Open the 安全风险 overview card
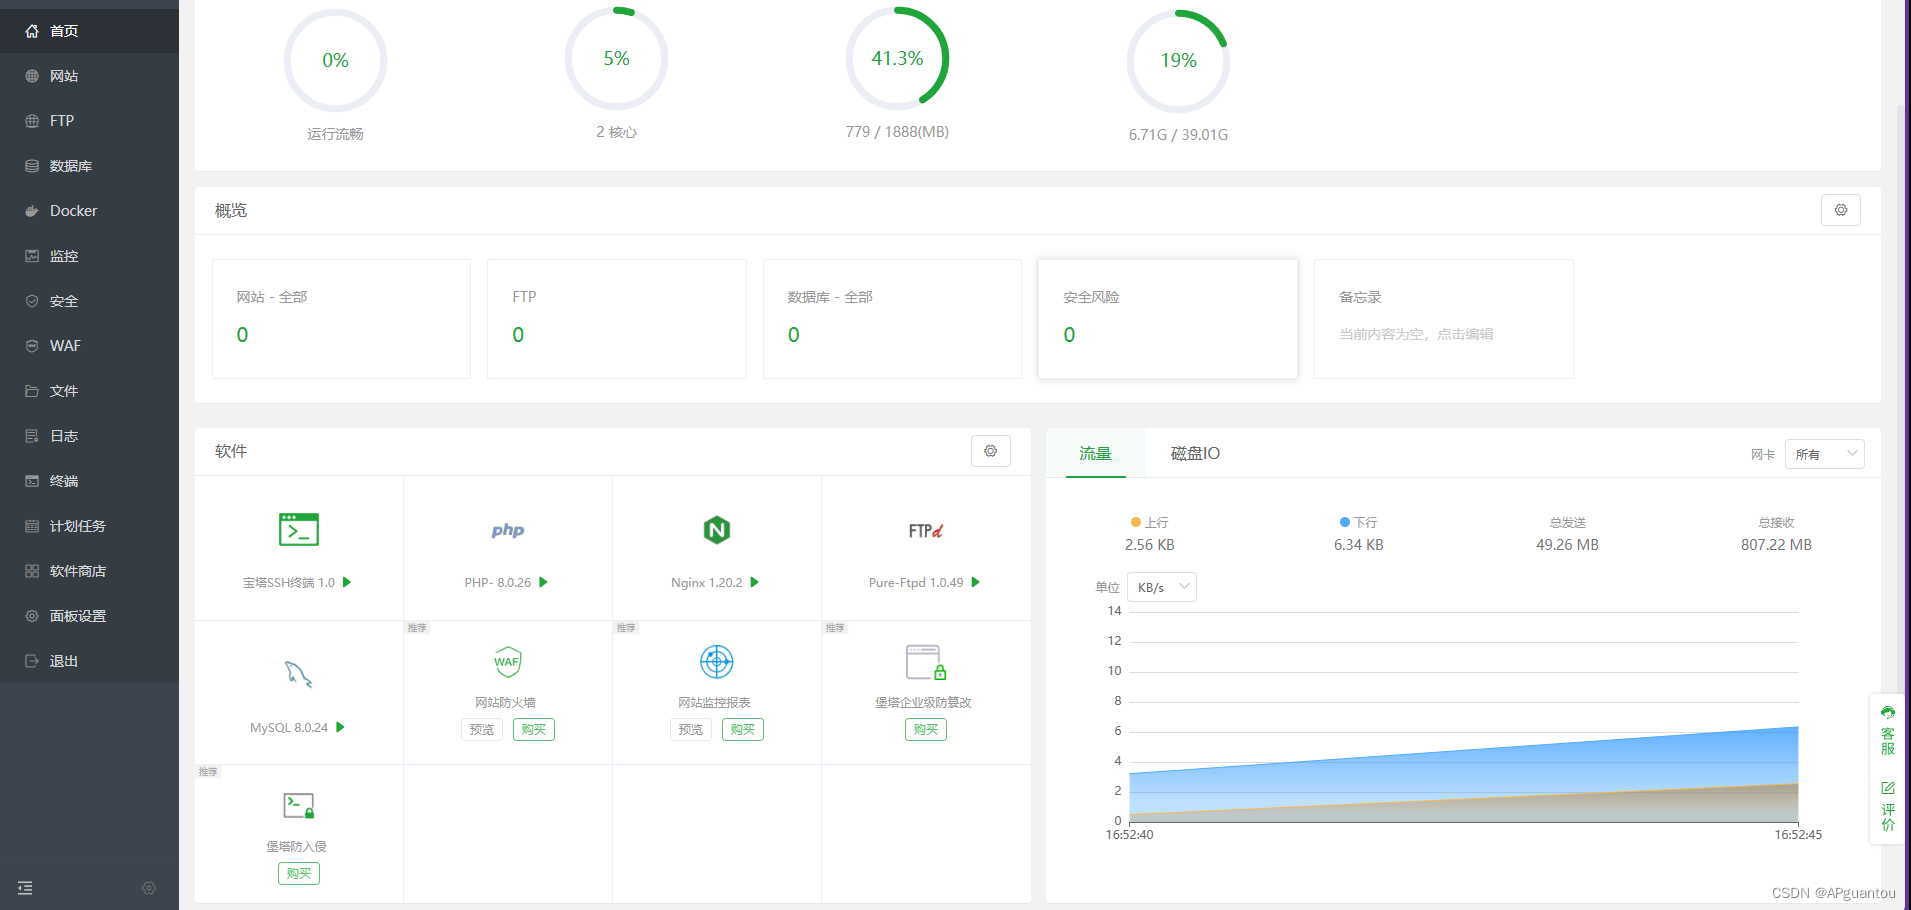The width and height of the screenshot is (1911, 910). [x=1168, y=319]
